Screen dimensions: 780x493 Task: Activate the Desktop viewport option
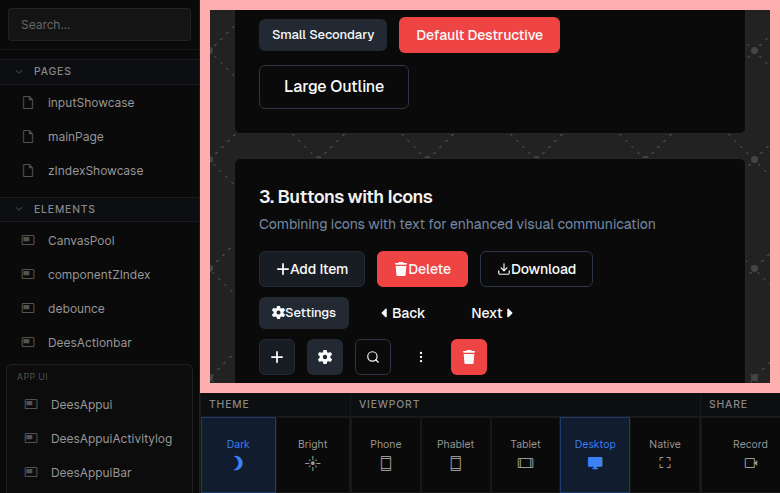pyautogui.click(x=595, y=454)
